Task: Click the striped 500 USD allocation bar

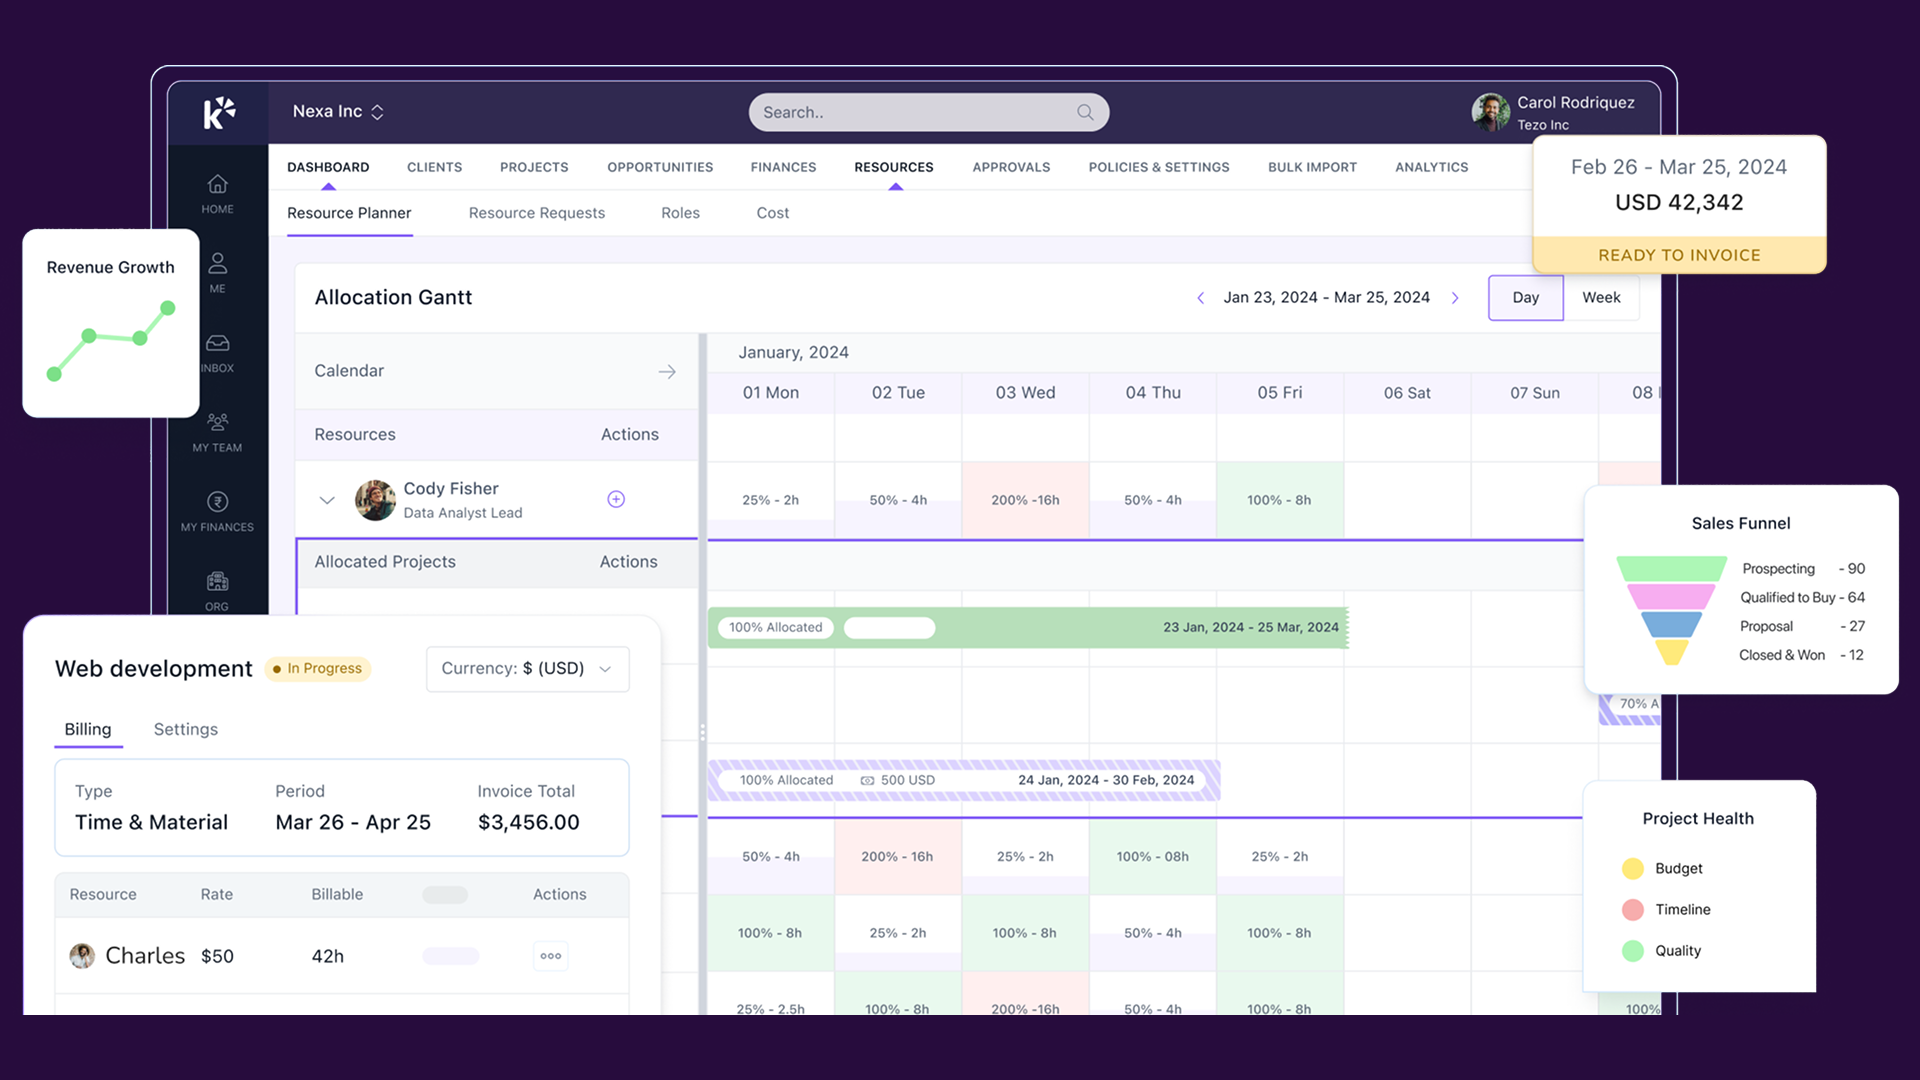Action: [x=964, y=780]
